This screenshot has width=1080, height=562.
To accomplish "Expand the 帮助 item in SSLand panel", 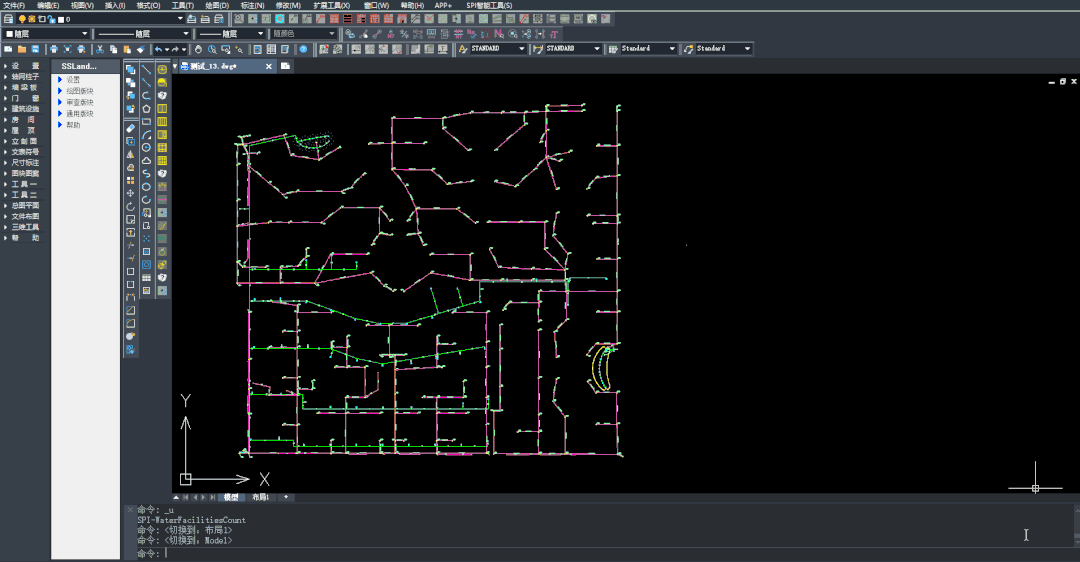I will coord(60,125).
